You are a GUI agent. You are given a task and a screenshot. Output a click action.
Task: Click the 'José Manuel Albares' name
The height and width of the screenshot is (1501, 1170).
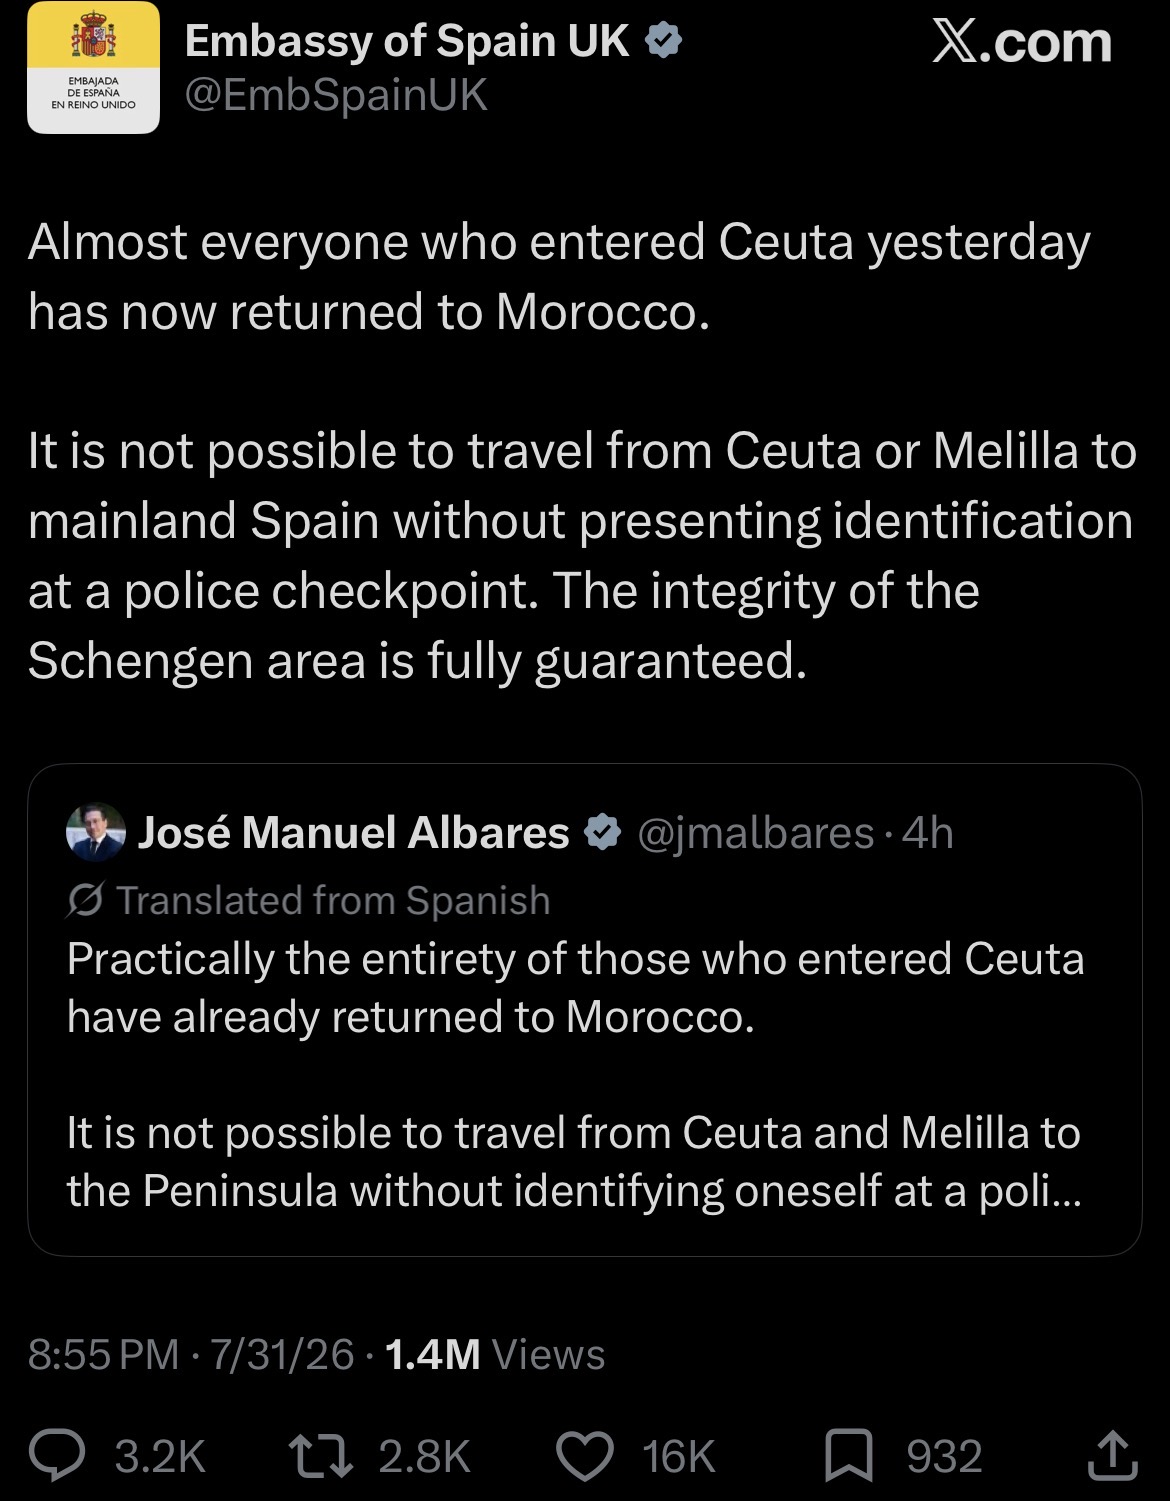pos(353,832)
